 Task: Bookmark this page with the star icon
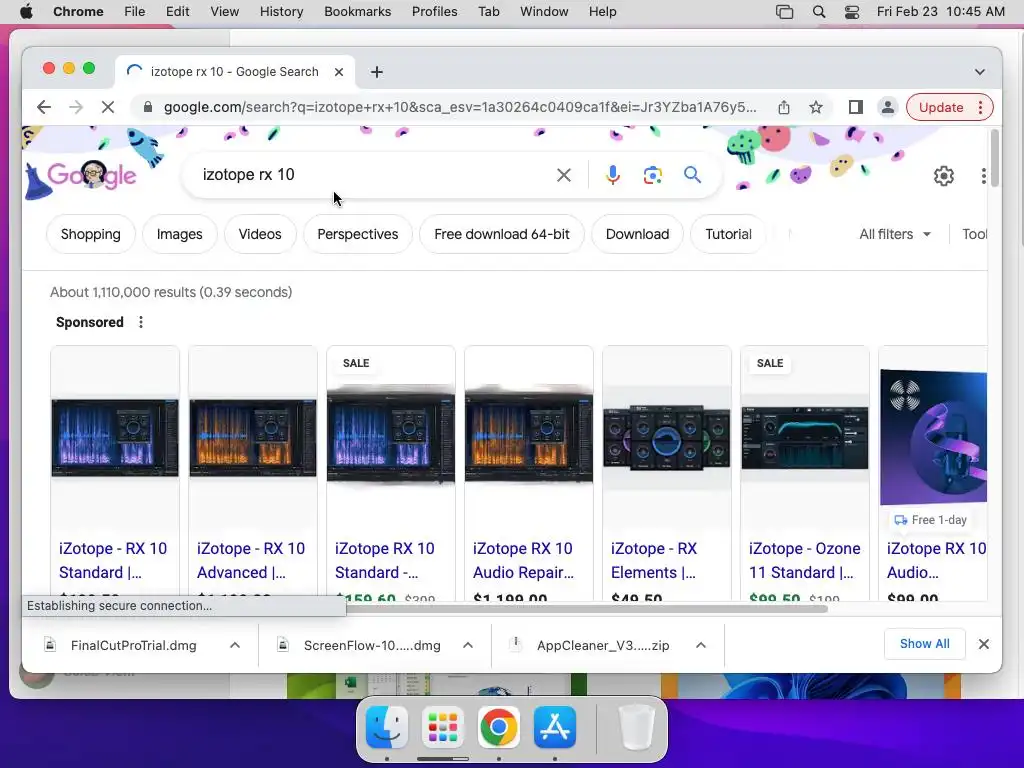816,107
